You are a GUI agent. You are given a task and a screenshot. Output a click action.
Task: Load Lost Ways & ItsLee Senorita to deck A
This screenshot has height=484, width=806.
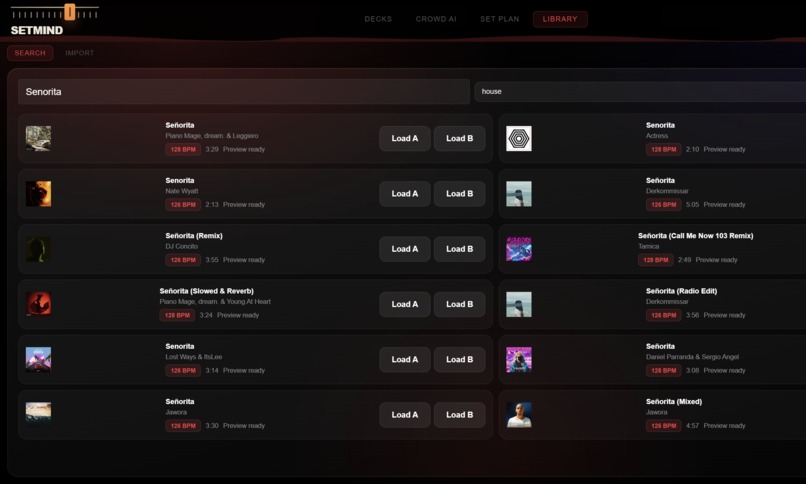(x=405, y=360)
